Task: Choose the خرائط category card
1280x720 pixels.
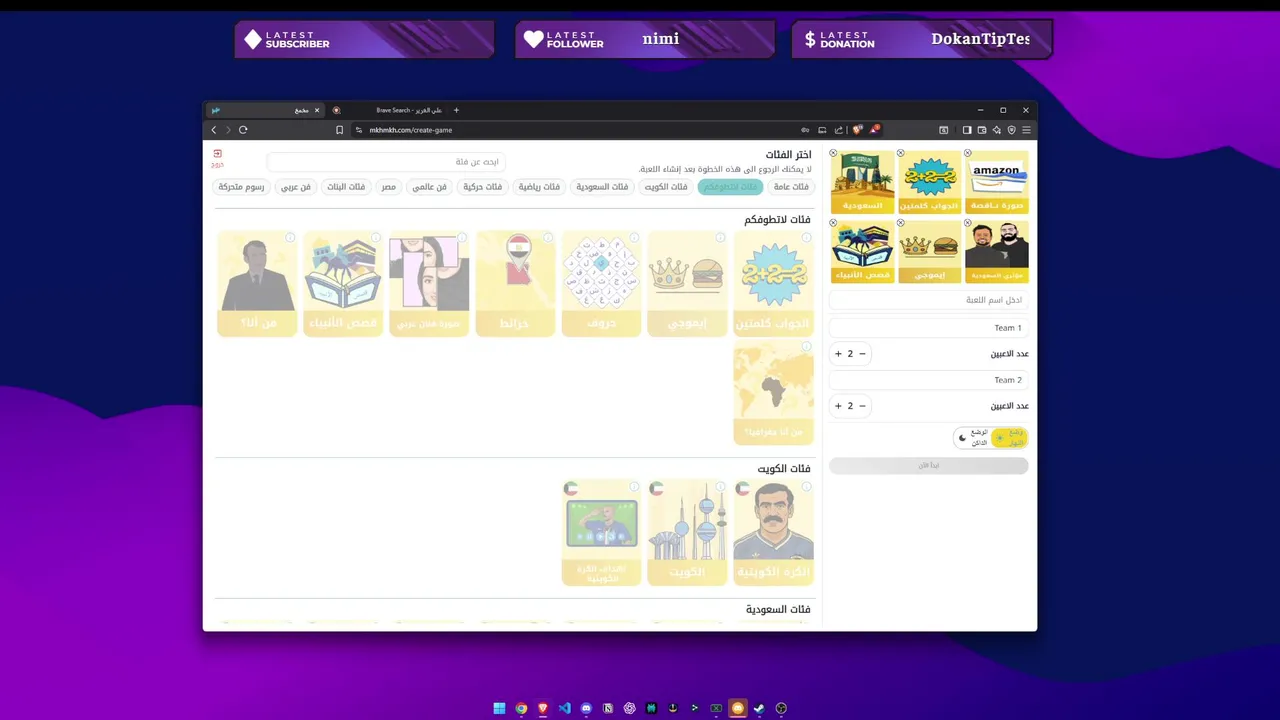Action: [x=515, y=284]
